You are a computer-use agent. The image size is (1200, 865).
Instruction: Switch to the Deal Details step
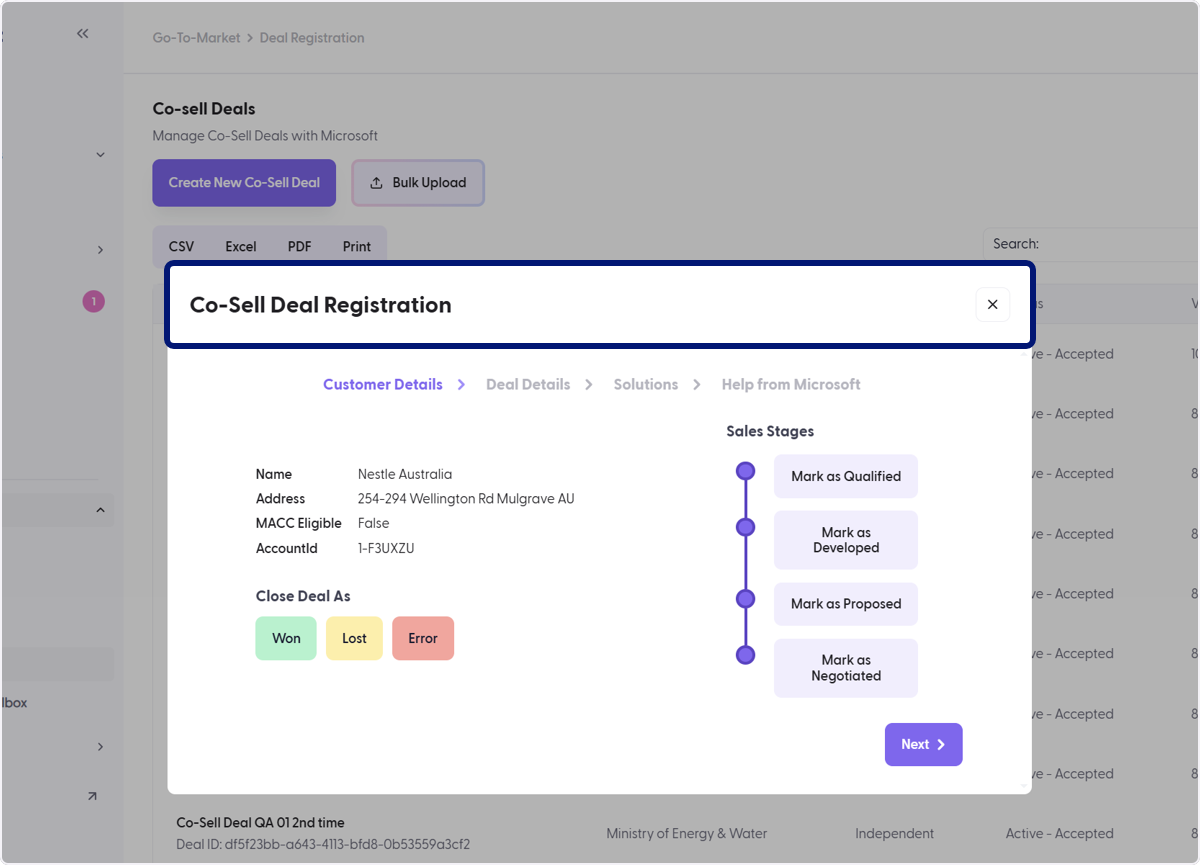pos(528,384)
